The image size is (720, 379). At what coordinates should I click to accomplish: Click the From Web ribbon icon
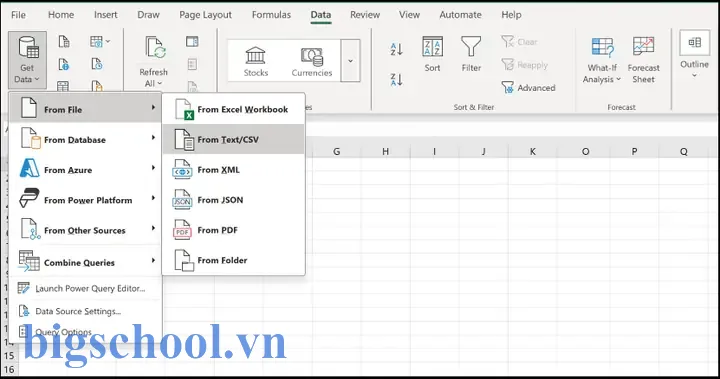[64, 64]
